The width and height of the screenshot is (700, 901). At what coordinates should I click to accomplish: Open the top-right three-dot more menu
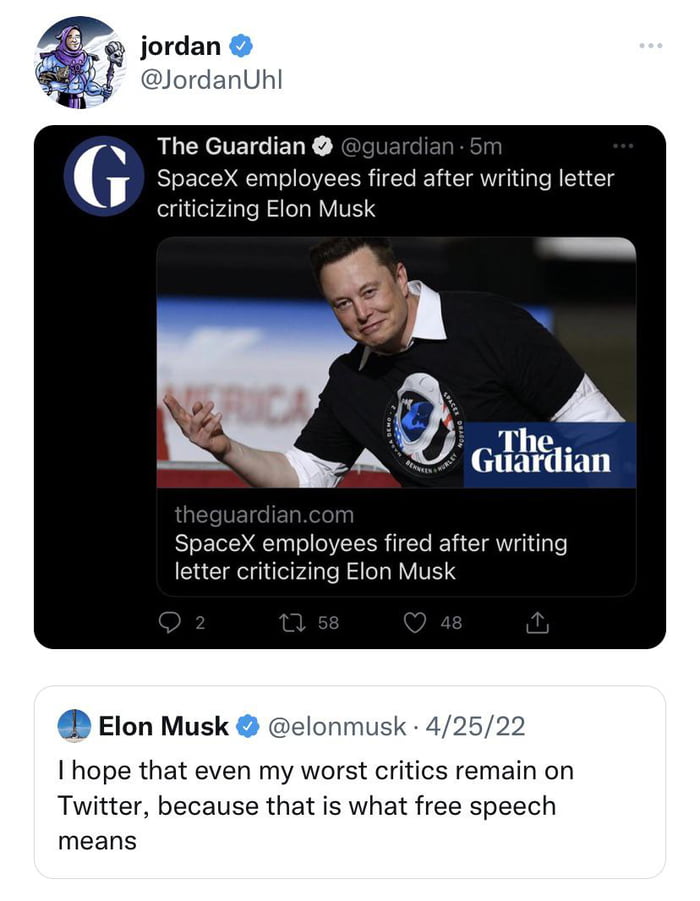click(x=652, y=46)
